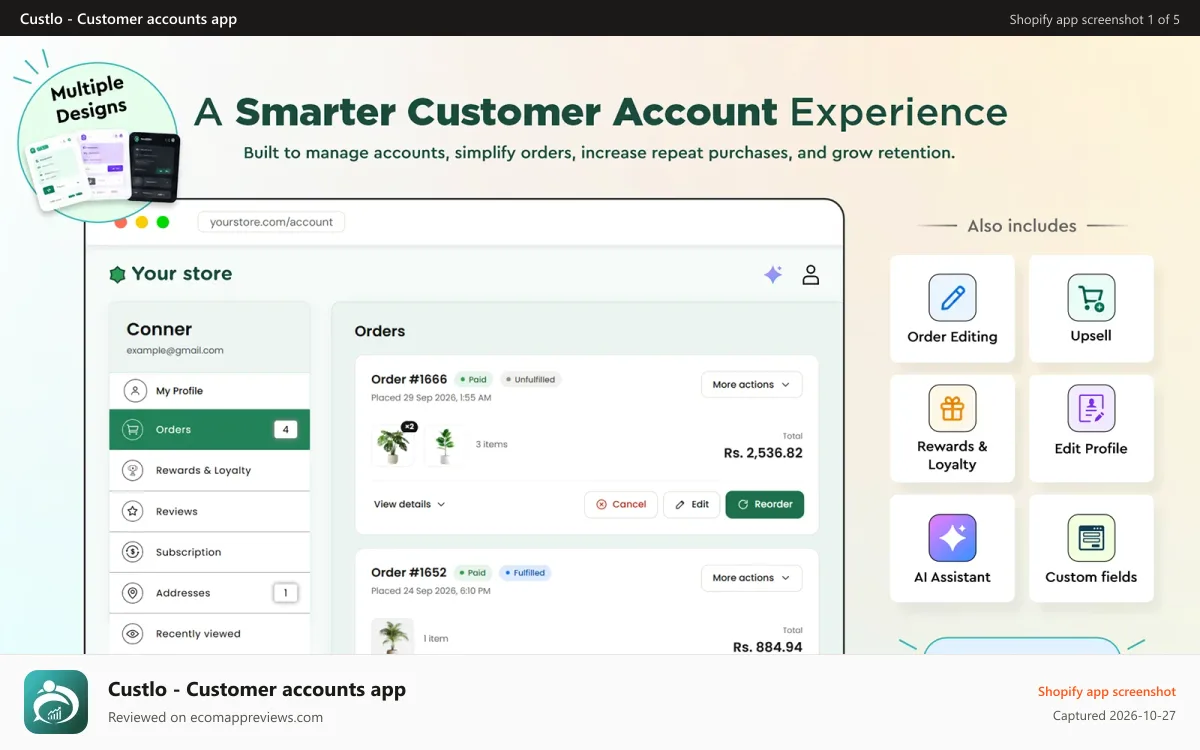Click the total Rs. 2,536.82
The width and height of the screenshot is (1200, 750).
(x=763, y=453)
